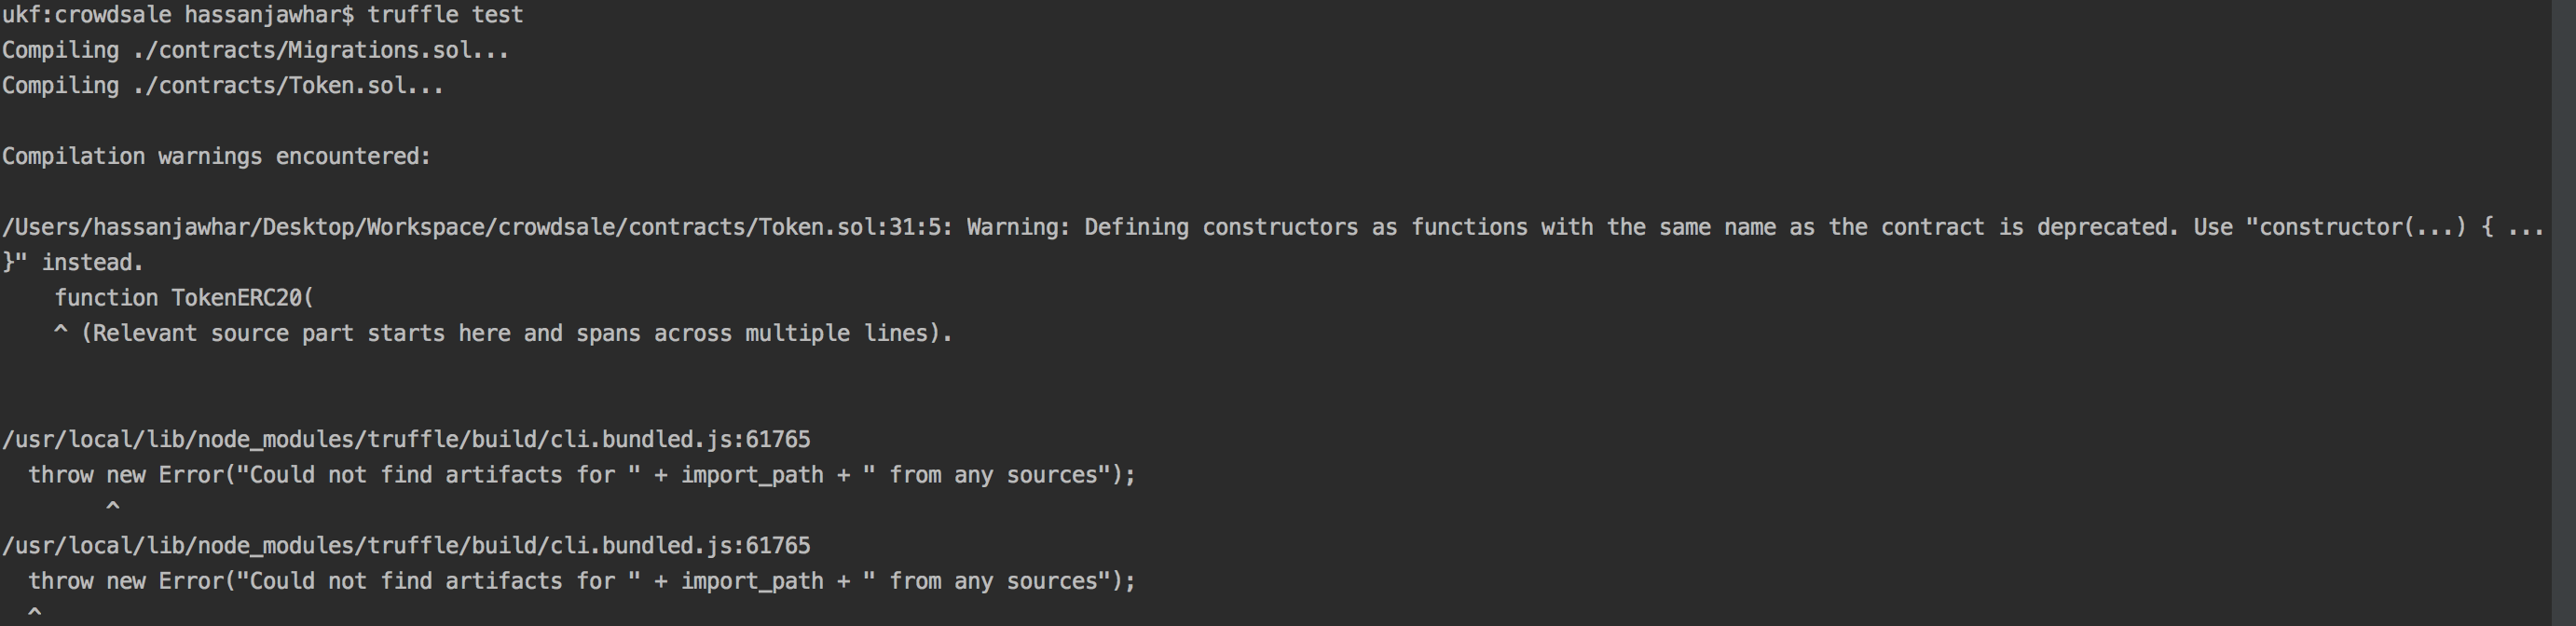This screenshot has height=626, width=2576.
Task: Click the 'Relevant source part starts here' note
Action: (x=516, y=334)
